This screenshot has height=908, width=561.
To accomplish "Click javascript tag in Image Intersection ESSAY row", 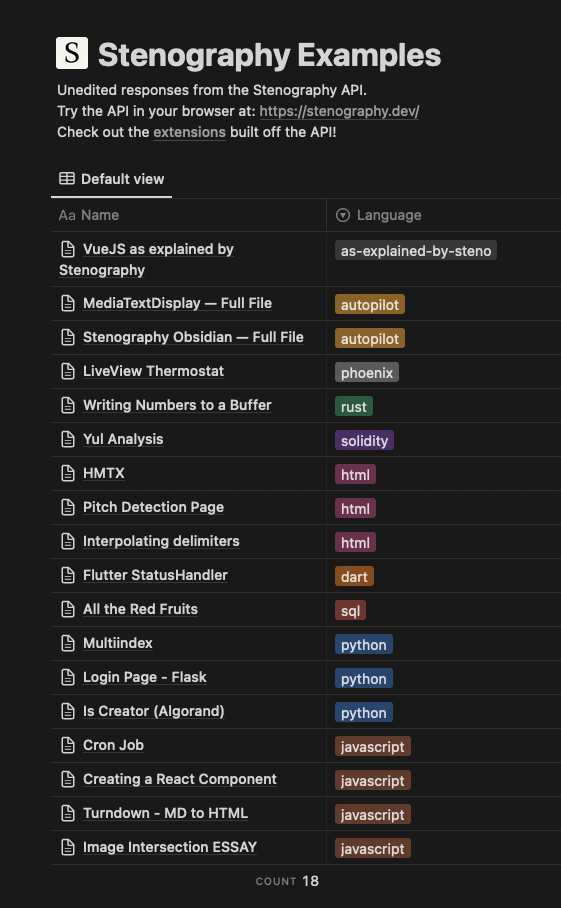I will coord(373,848).
